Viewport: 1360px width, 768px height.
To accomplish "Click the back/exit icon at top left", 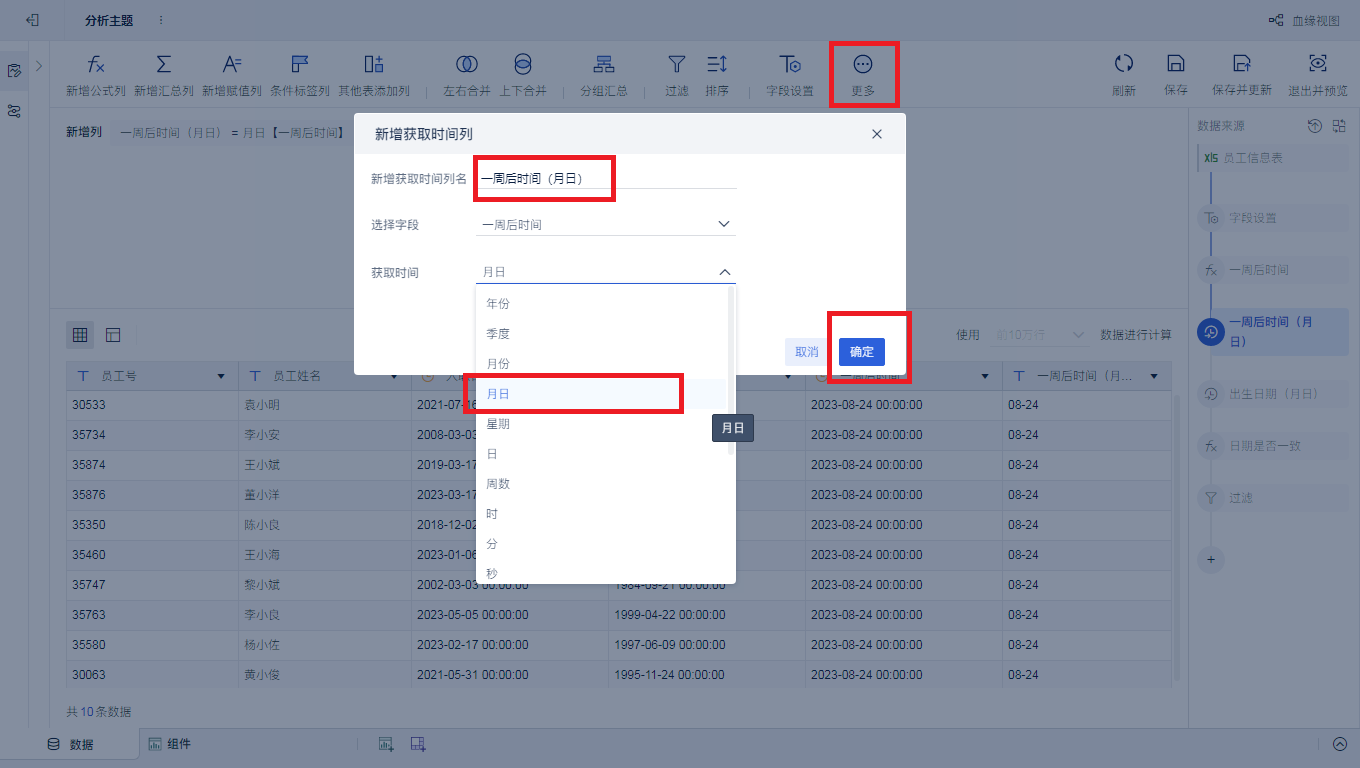I will click(x=32, y=20).
